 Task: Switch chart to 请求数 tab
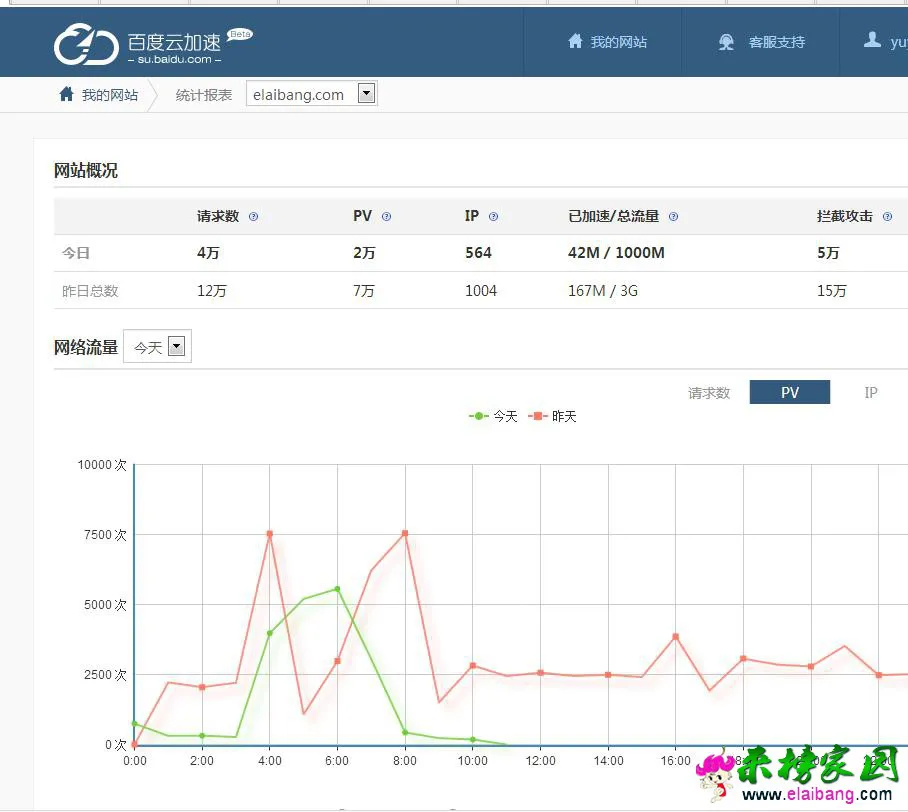[709, 393]
